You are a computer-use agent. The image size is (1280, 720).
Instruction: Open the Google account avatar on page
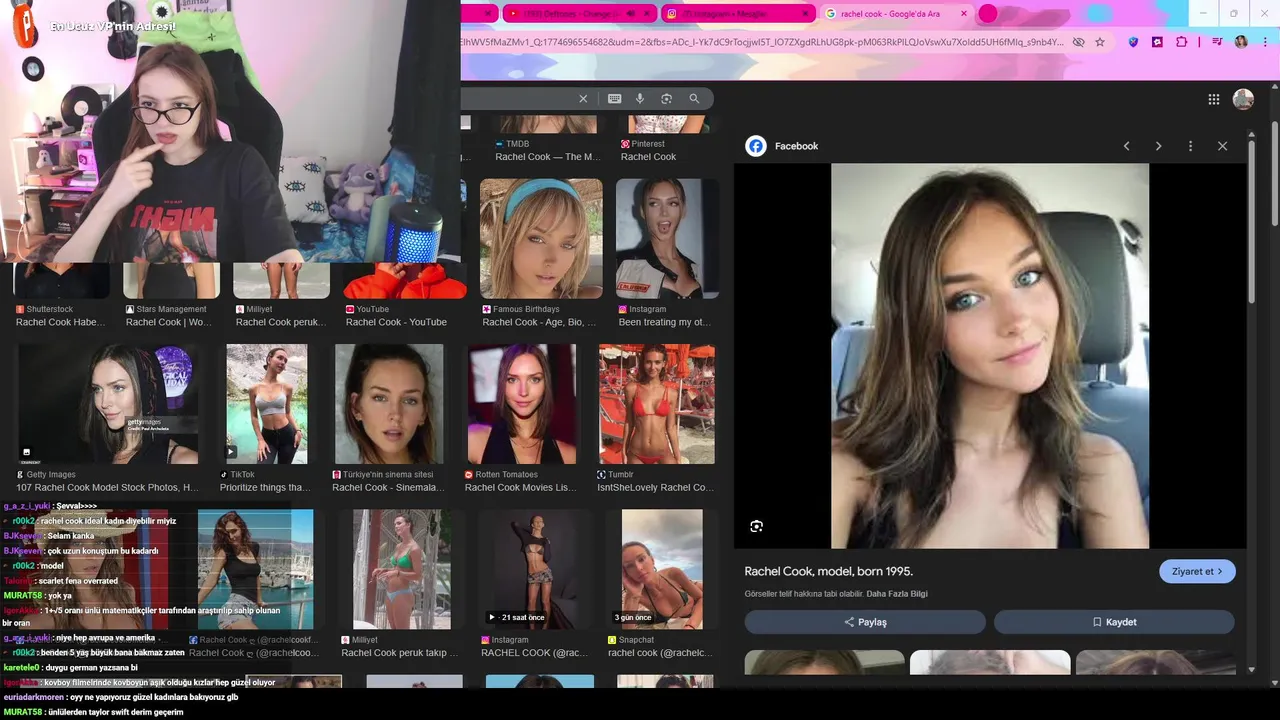click(x=1243, y=99)
